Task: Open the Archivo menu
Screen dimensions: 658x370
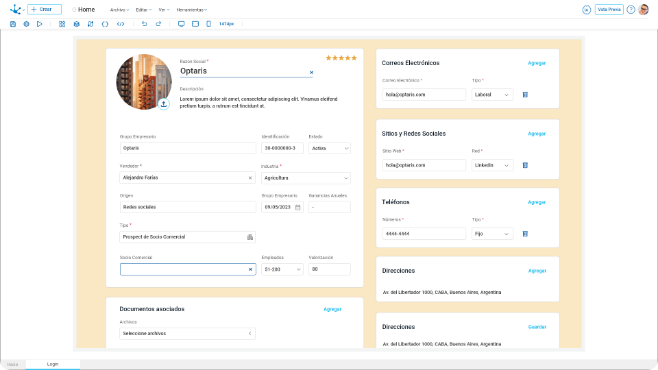Action: coord(119,10)
